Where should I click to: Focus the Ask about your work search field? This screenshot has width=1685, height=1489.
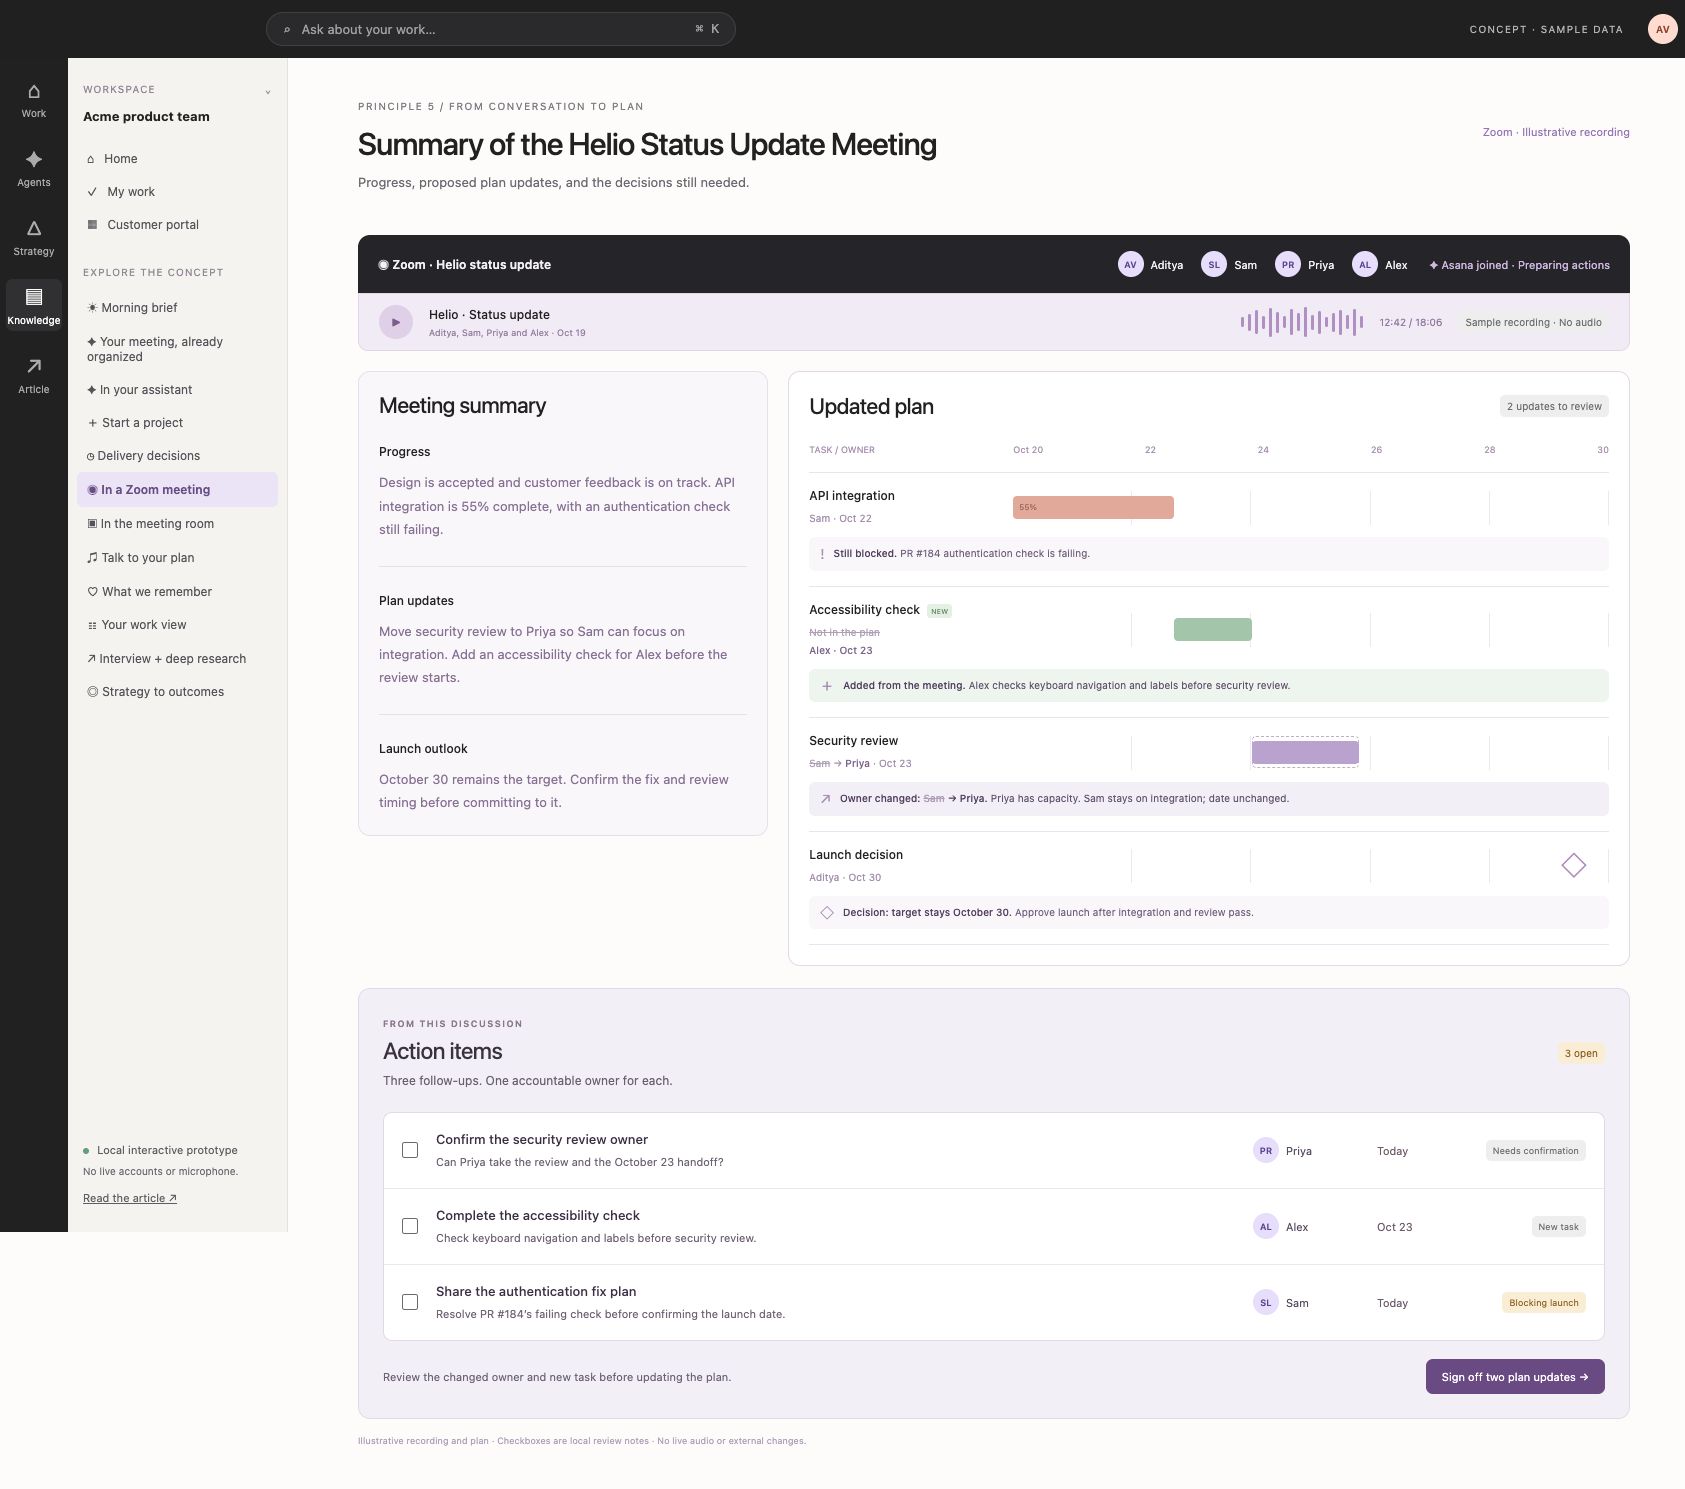pyautogui.click(x=501, y=29)
